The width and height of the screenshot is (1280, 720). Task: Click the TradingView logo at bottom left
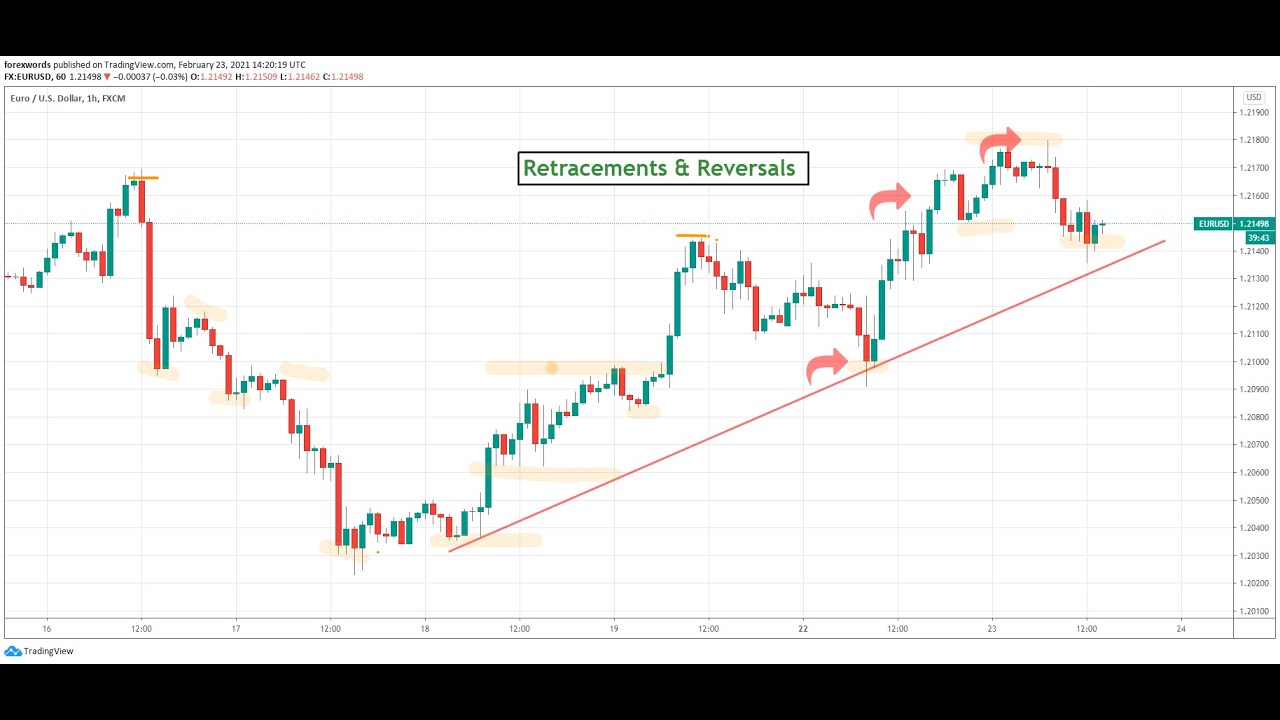coord(39,651)
